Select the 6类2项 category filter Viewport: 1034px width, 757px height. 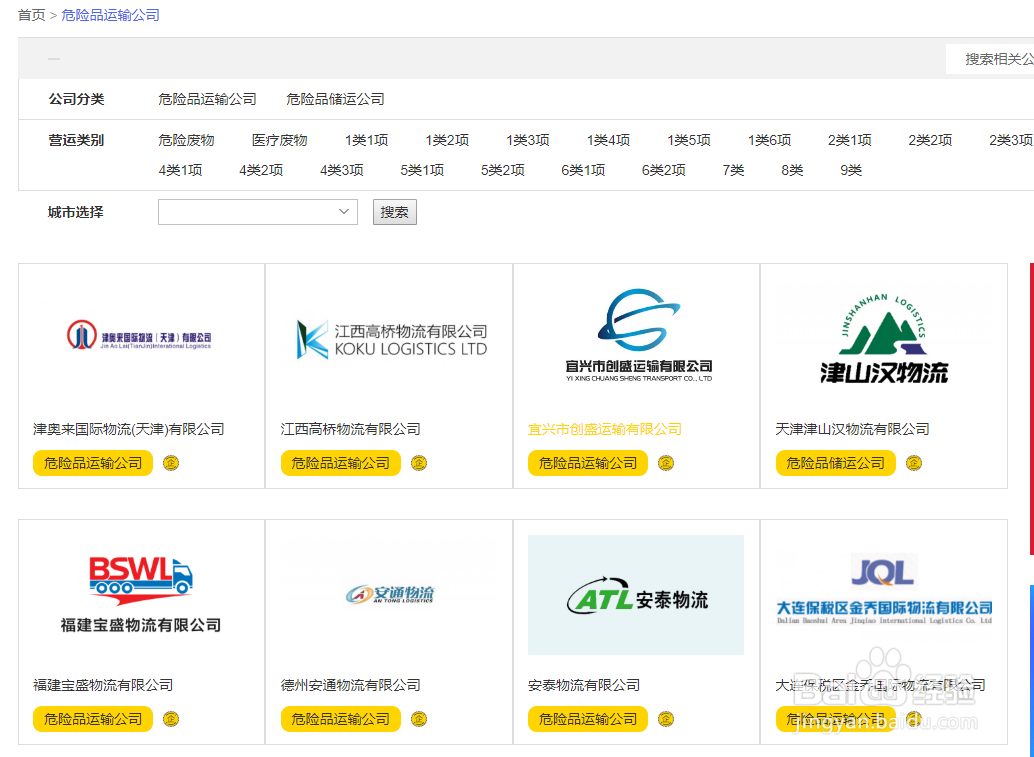coord(663,171)
